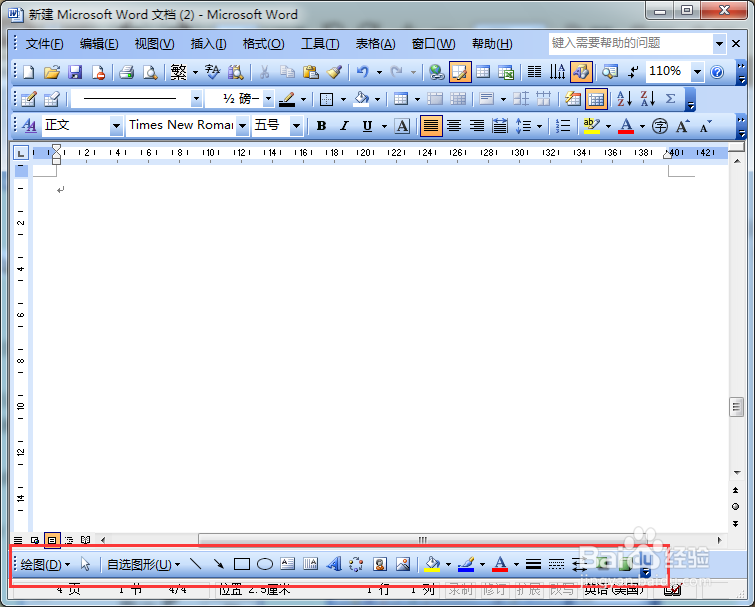
Task: Toggle italic formatting
Action: pos(344,126)
